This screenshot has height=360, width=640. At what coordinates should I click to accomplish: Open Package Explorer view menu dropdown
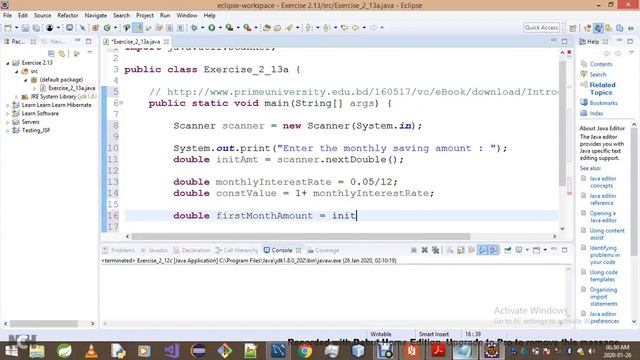point(90,53)
